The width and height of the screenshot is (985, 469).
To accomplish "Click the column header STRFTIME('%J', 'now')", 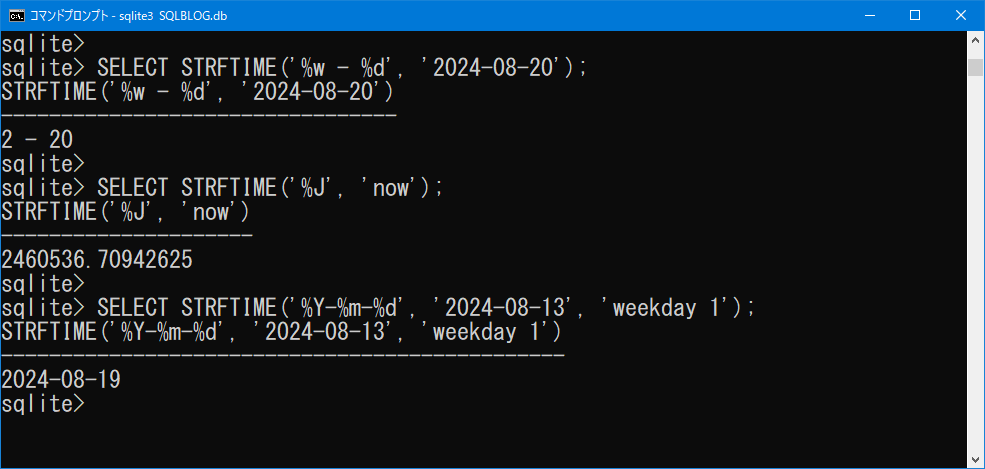I will tap(126, 212).
